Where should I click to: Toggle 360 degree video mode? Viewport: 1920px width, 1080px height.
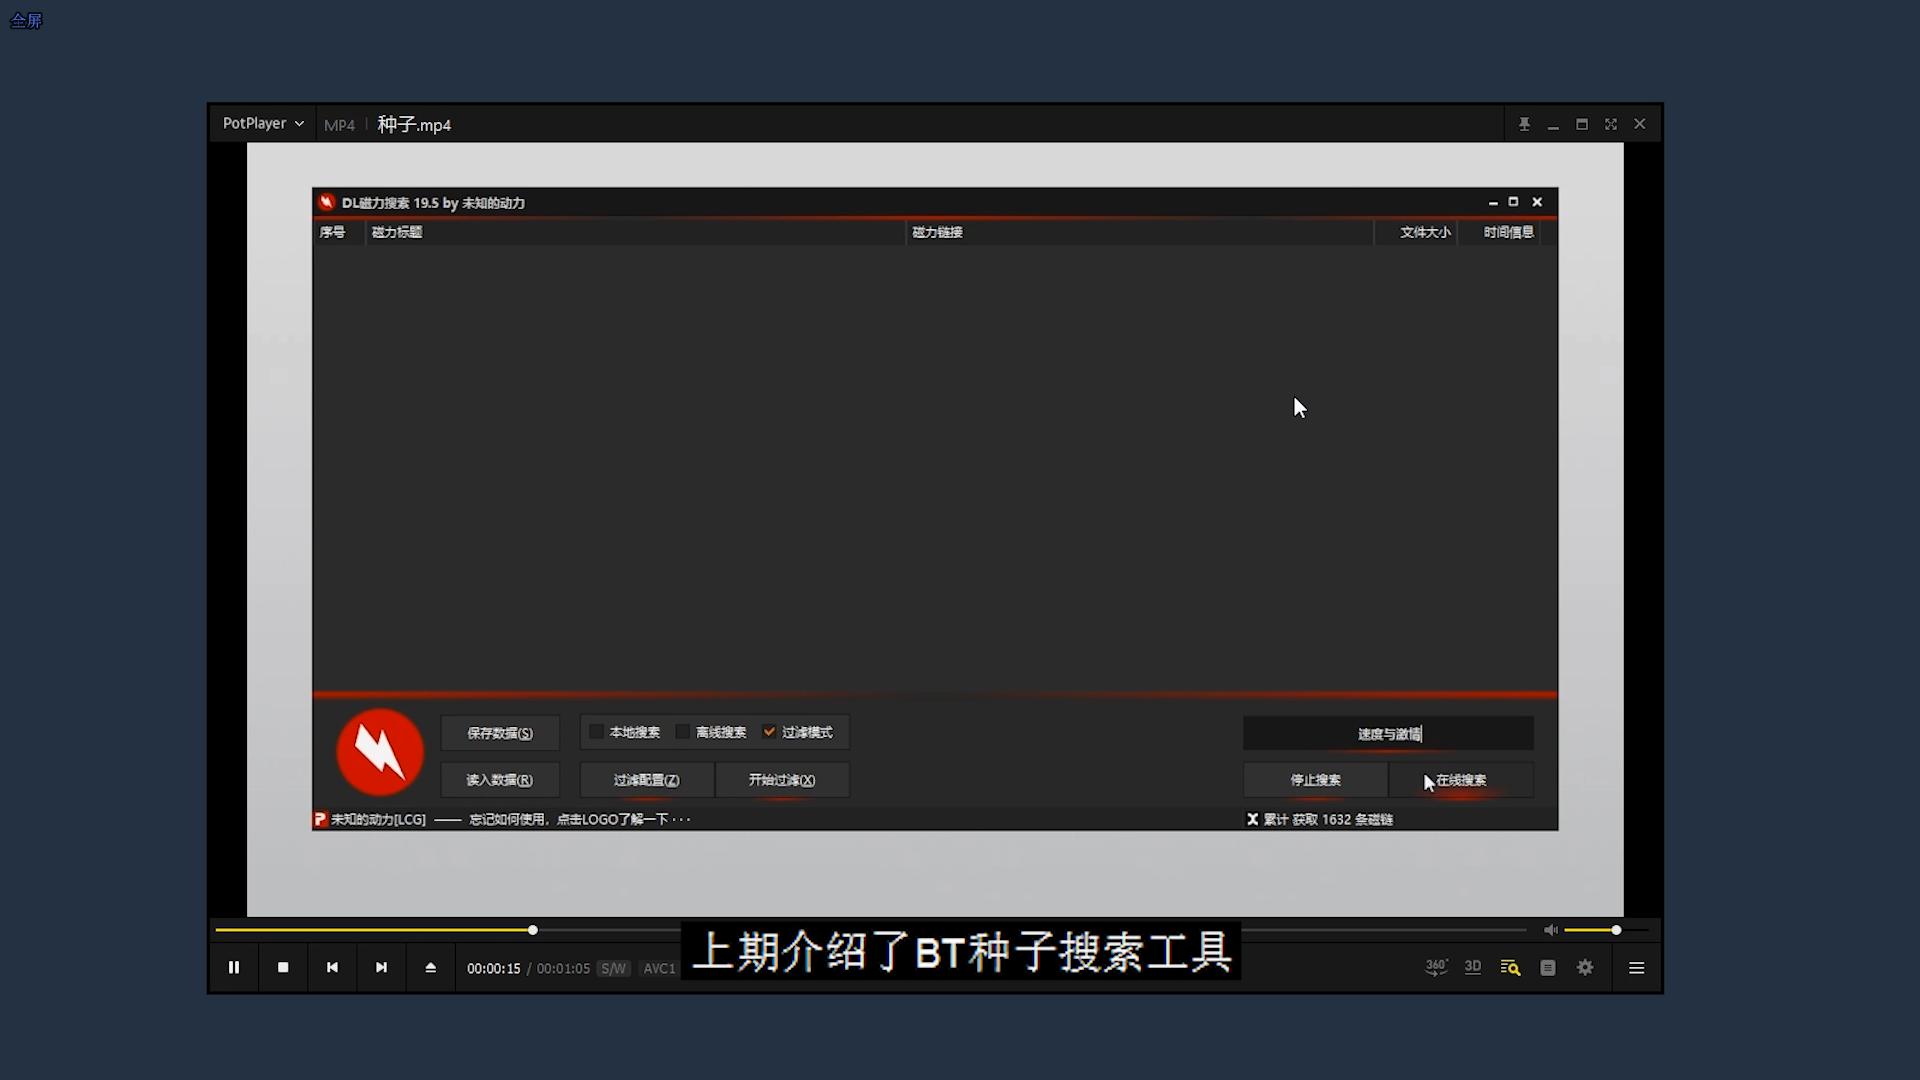pyautogui.click(x=1436, y=967)
